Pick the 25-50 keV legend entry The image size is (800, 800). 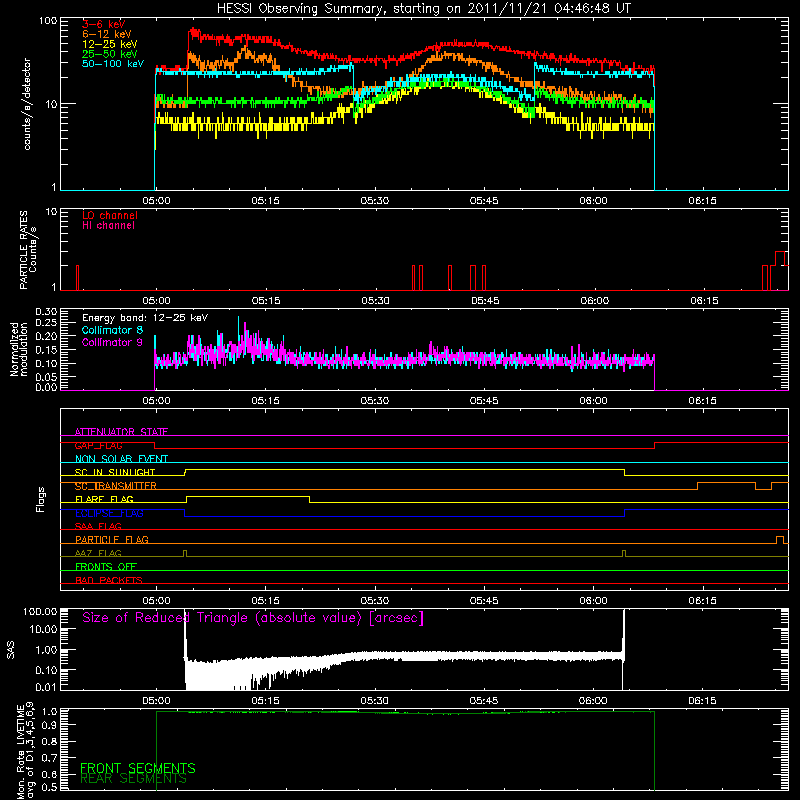point(110,54)
